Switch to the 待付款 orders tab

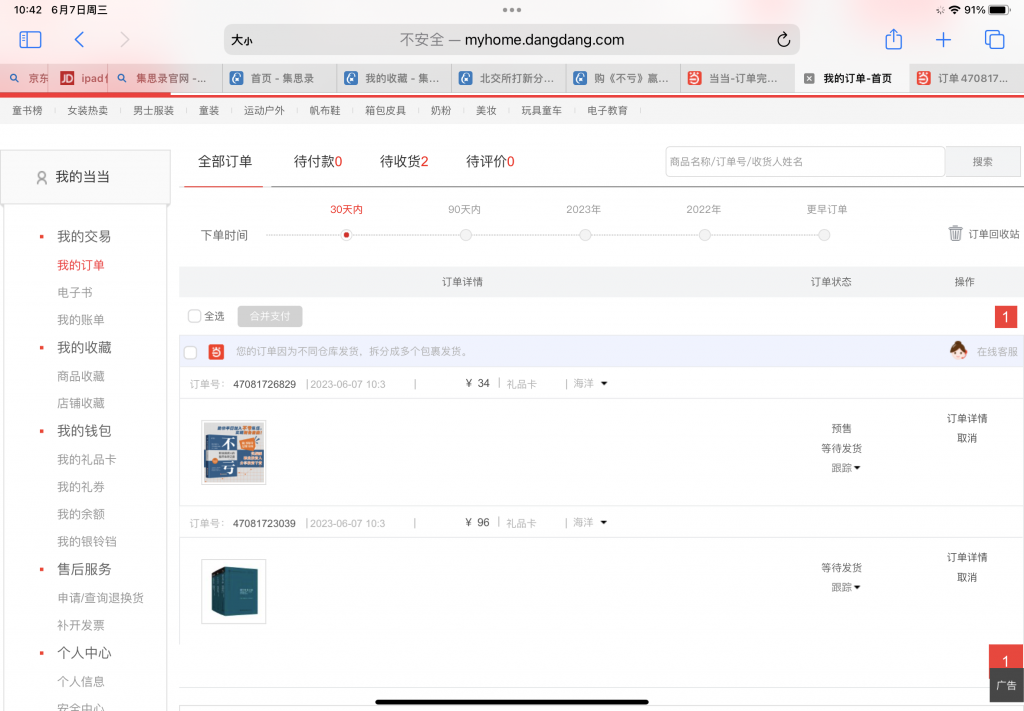click(x=318, y=161)
